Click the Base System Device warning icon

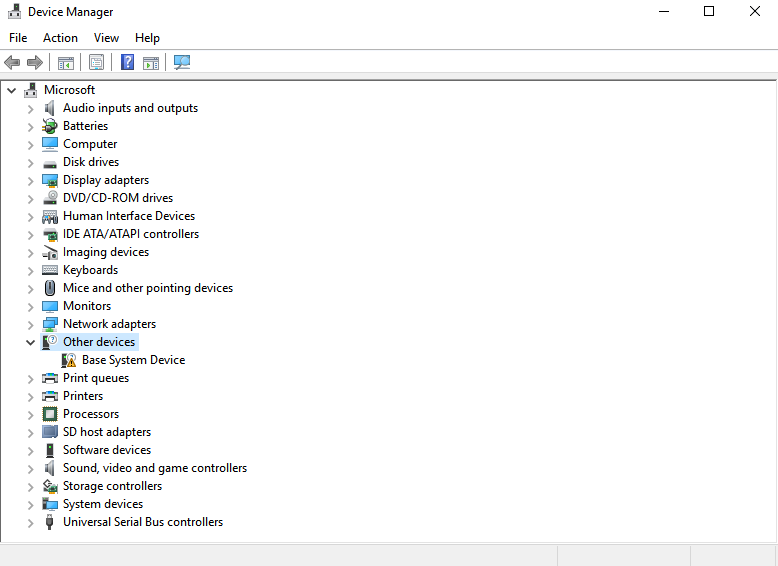click(x=68, y=360)
